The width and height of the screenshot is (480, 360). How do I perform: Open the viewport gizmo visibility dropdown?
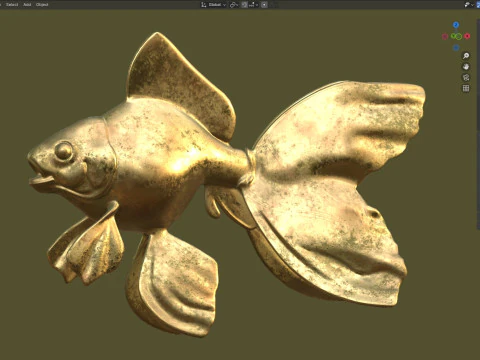tap(469, 5)
